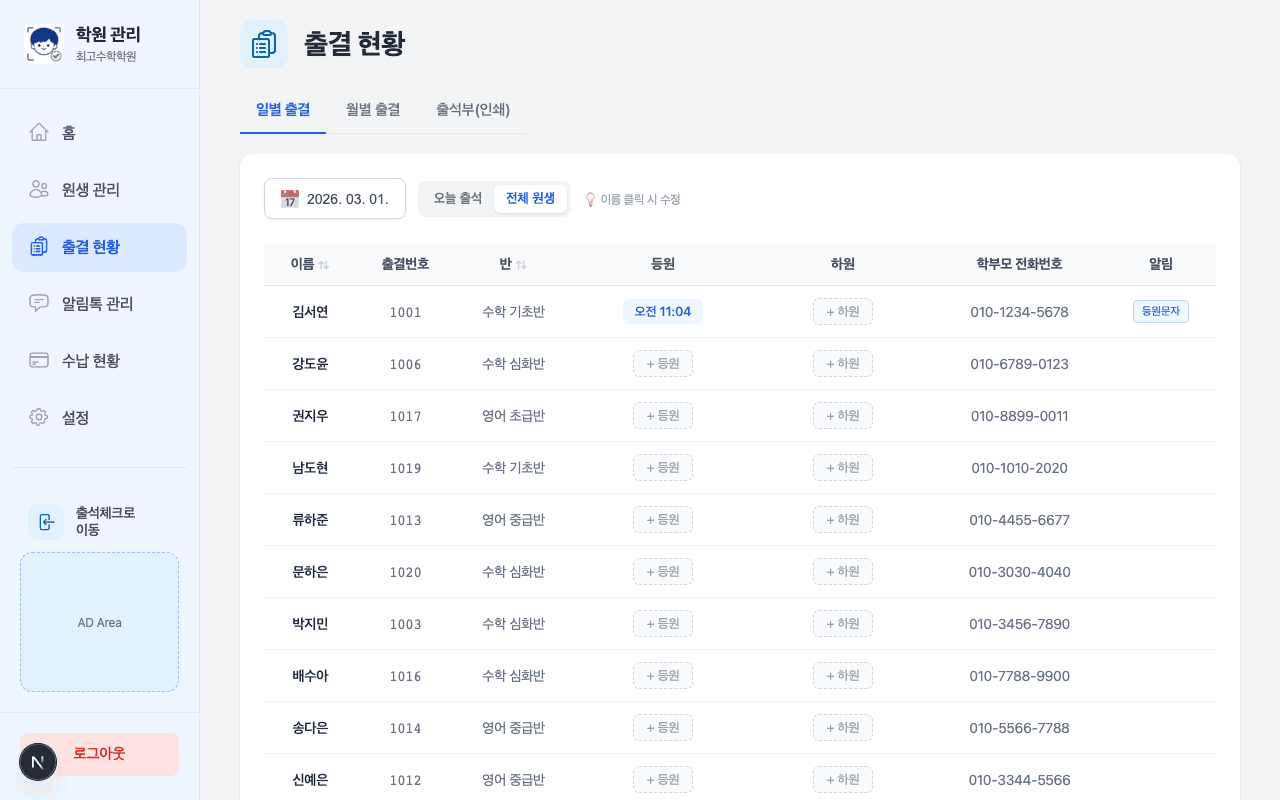Switch the filter to 오늘 출석
Screen dimensions: 1280x800
pos(458,198)
